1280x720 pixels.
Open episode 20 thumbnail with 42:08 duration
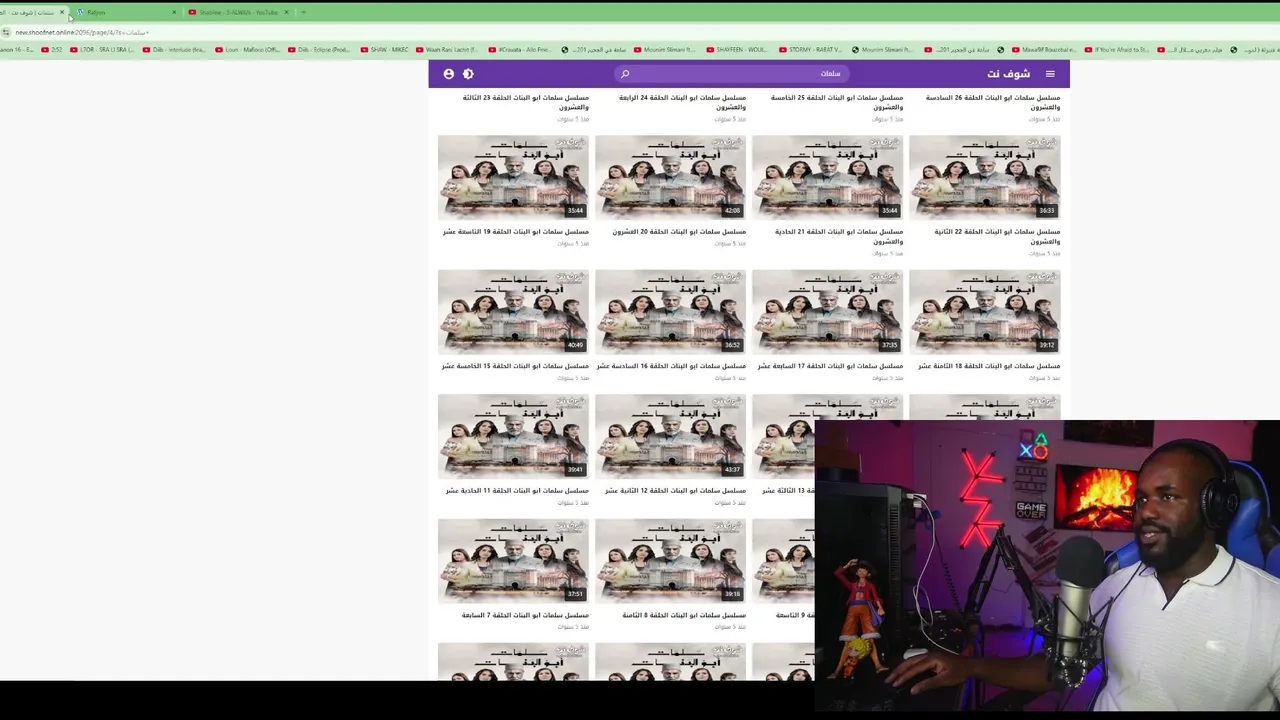tap(670, 177)
